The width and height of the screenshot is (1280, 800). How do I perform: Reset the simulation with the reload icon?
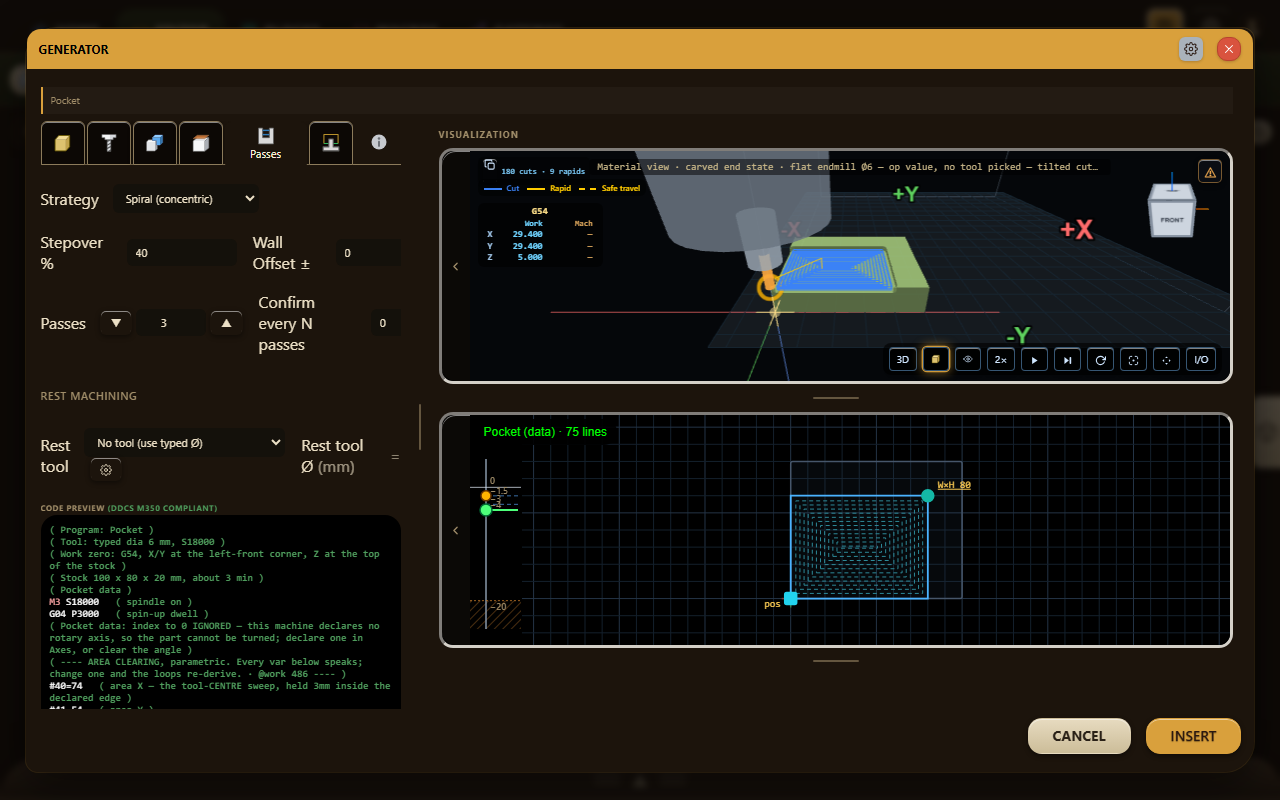(1101, 359)
